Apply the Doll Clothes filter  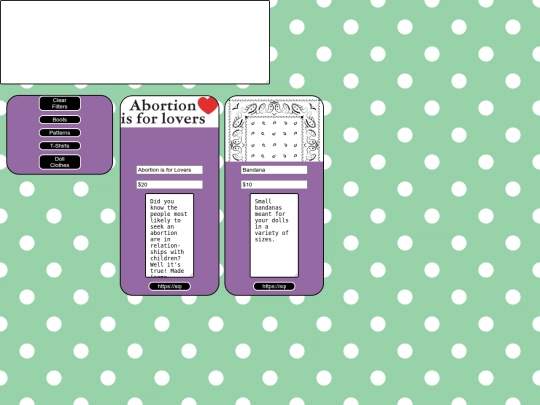click(60, 162)
